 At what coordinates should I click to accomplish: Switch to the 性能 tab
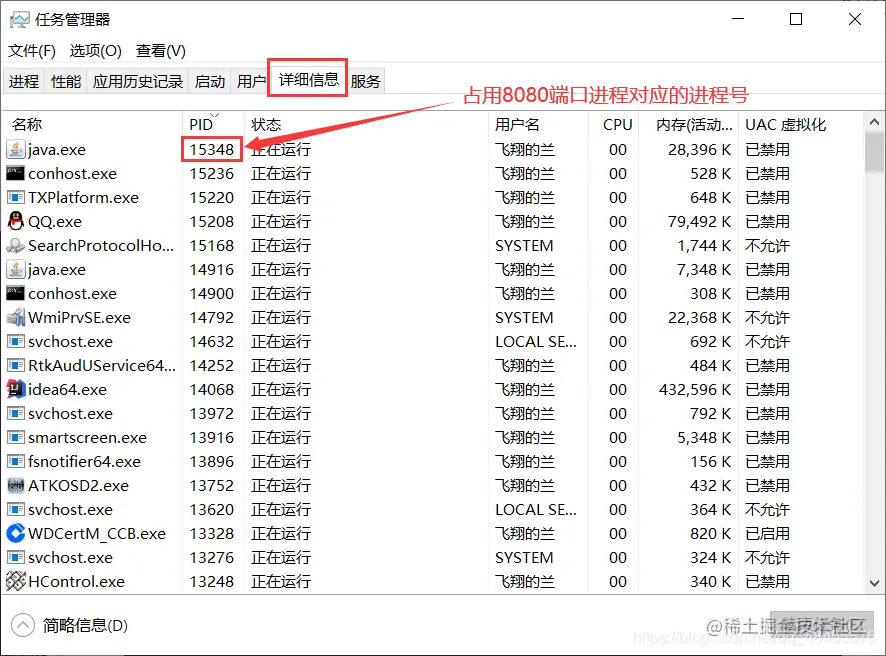(x=66, y=81)
